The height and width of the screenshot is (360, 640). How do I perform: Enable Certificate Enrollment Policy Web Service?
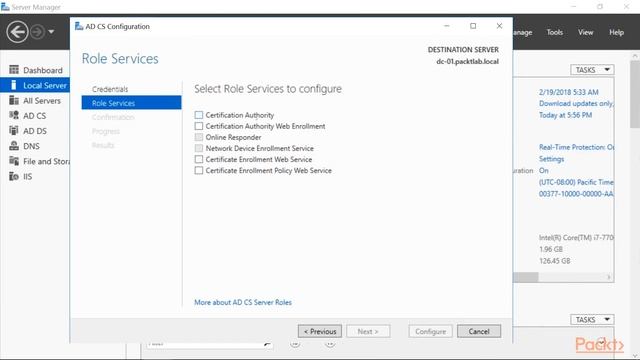coord(199,170)
